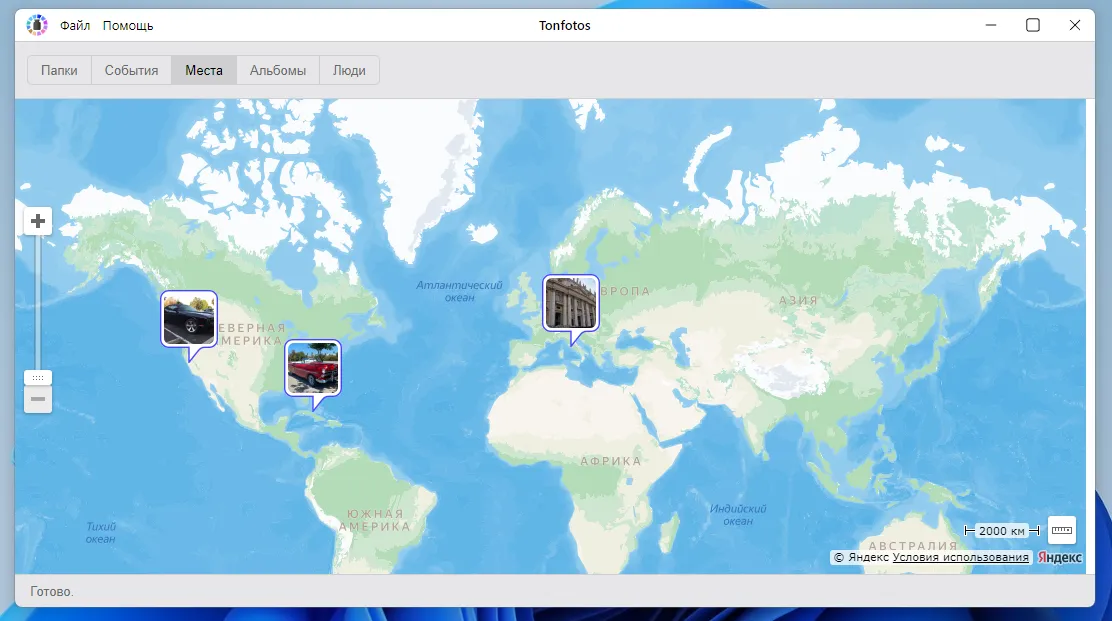Maximize the Tonfotos window

click(x=1033, y=25)
